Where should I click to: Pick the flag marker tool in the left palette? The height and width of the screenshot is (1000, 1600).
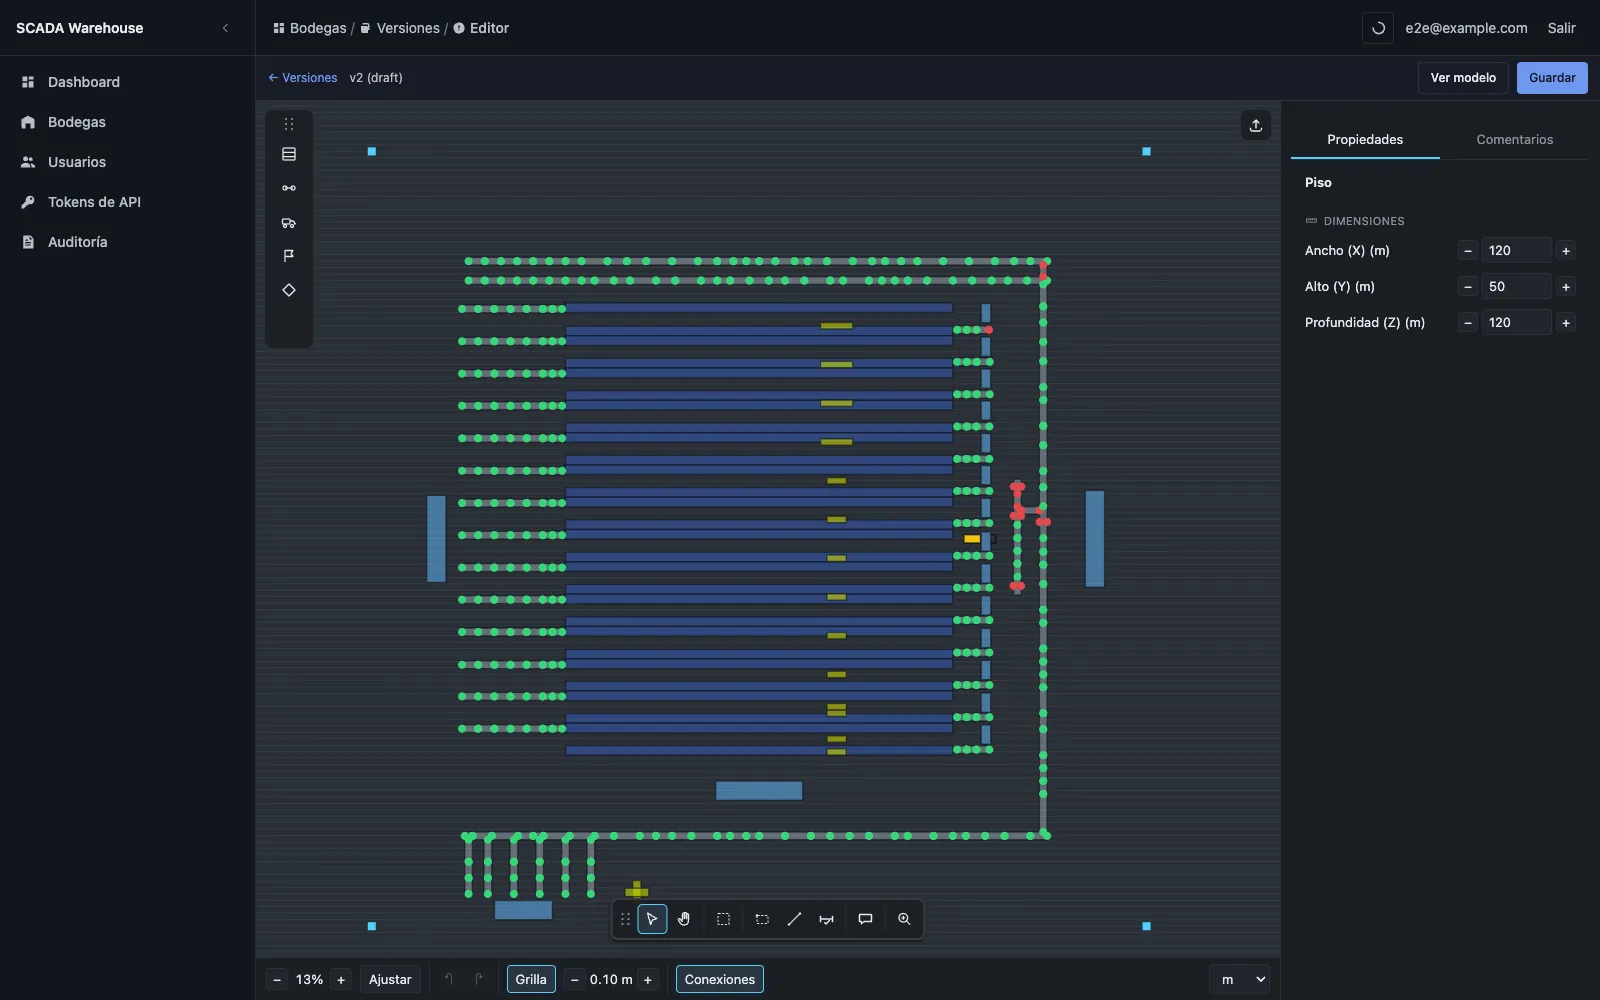pyautogui.click(x=289, y=256)
